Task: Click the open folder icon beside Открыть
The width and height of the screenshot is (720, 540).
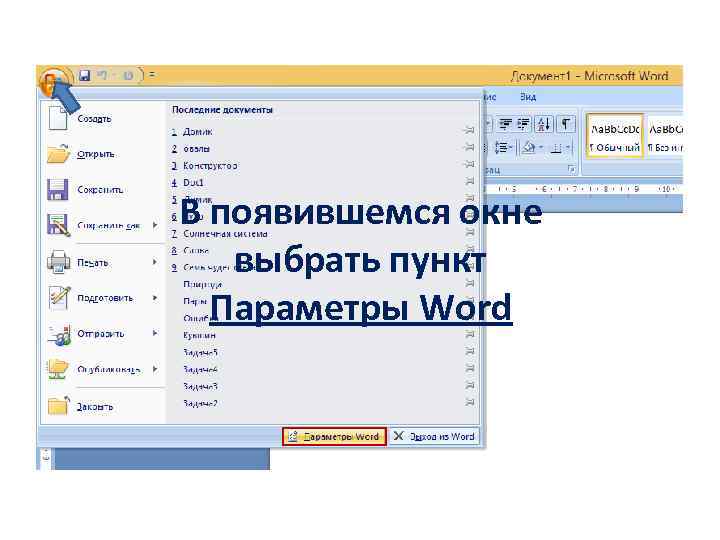Action: [x=58, y=154]
